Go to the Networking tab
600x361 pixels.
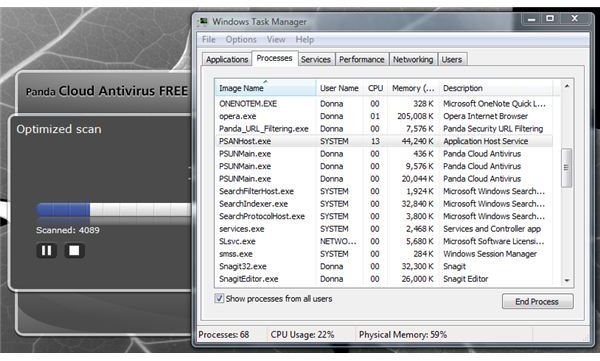[413, 59]
